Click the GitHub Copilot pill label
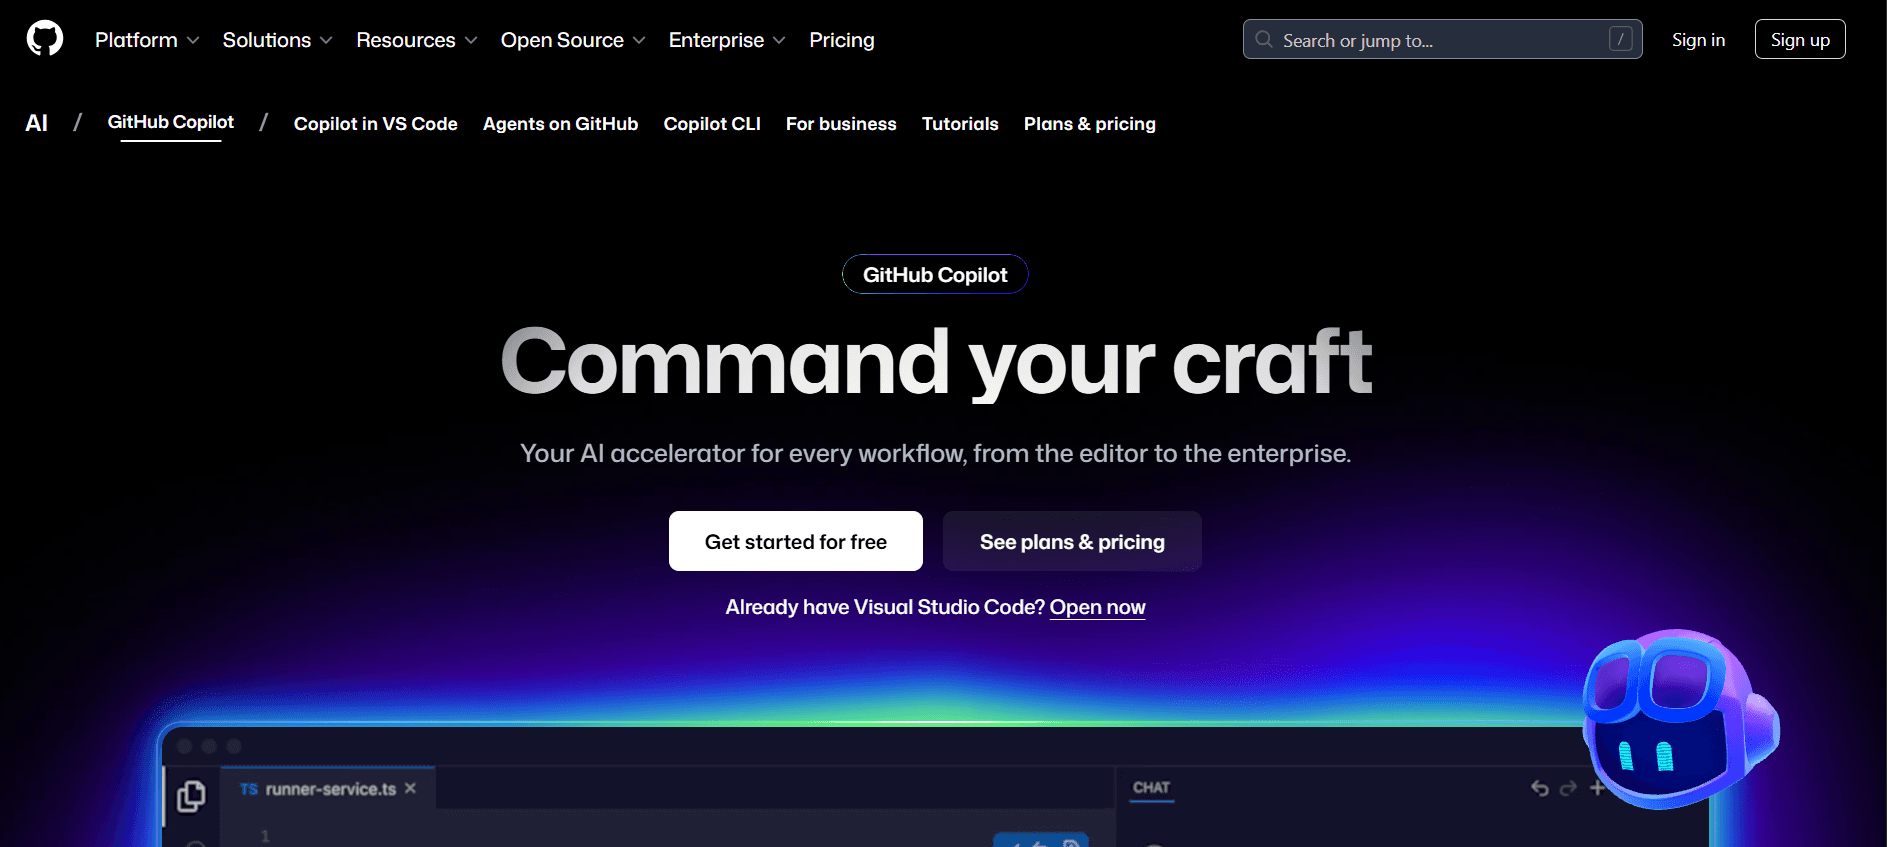Image resolution: width=1887 pixels, height=847 pixels. (935, 274)
